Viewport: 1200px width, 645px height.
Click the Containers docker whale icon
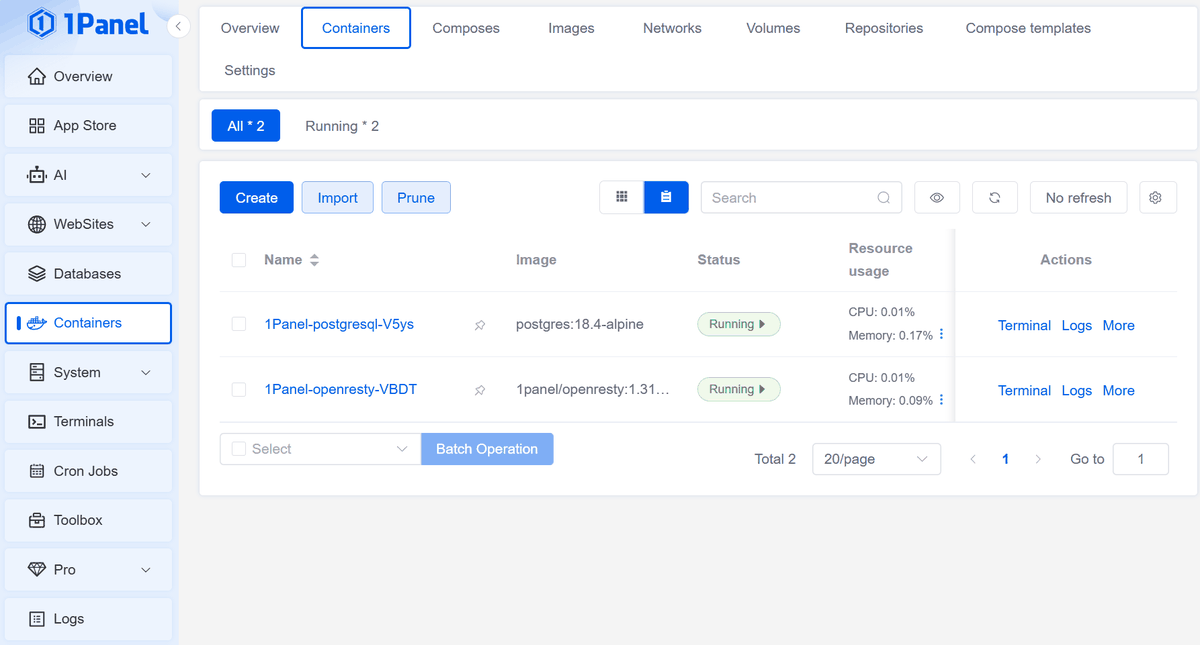37,323
